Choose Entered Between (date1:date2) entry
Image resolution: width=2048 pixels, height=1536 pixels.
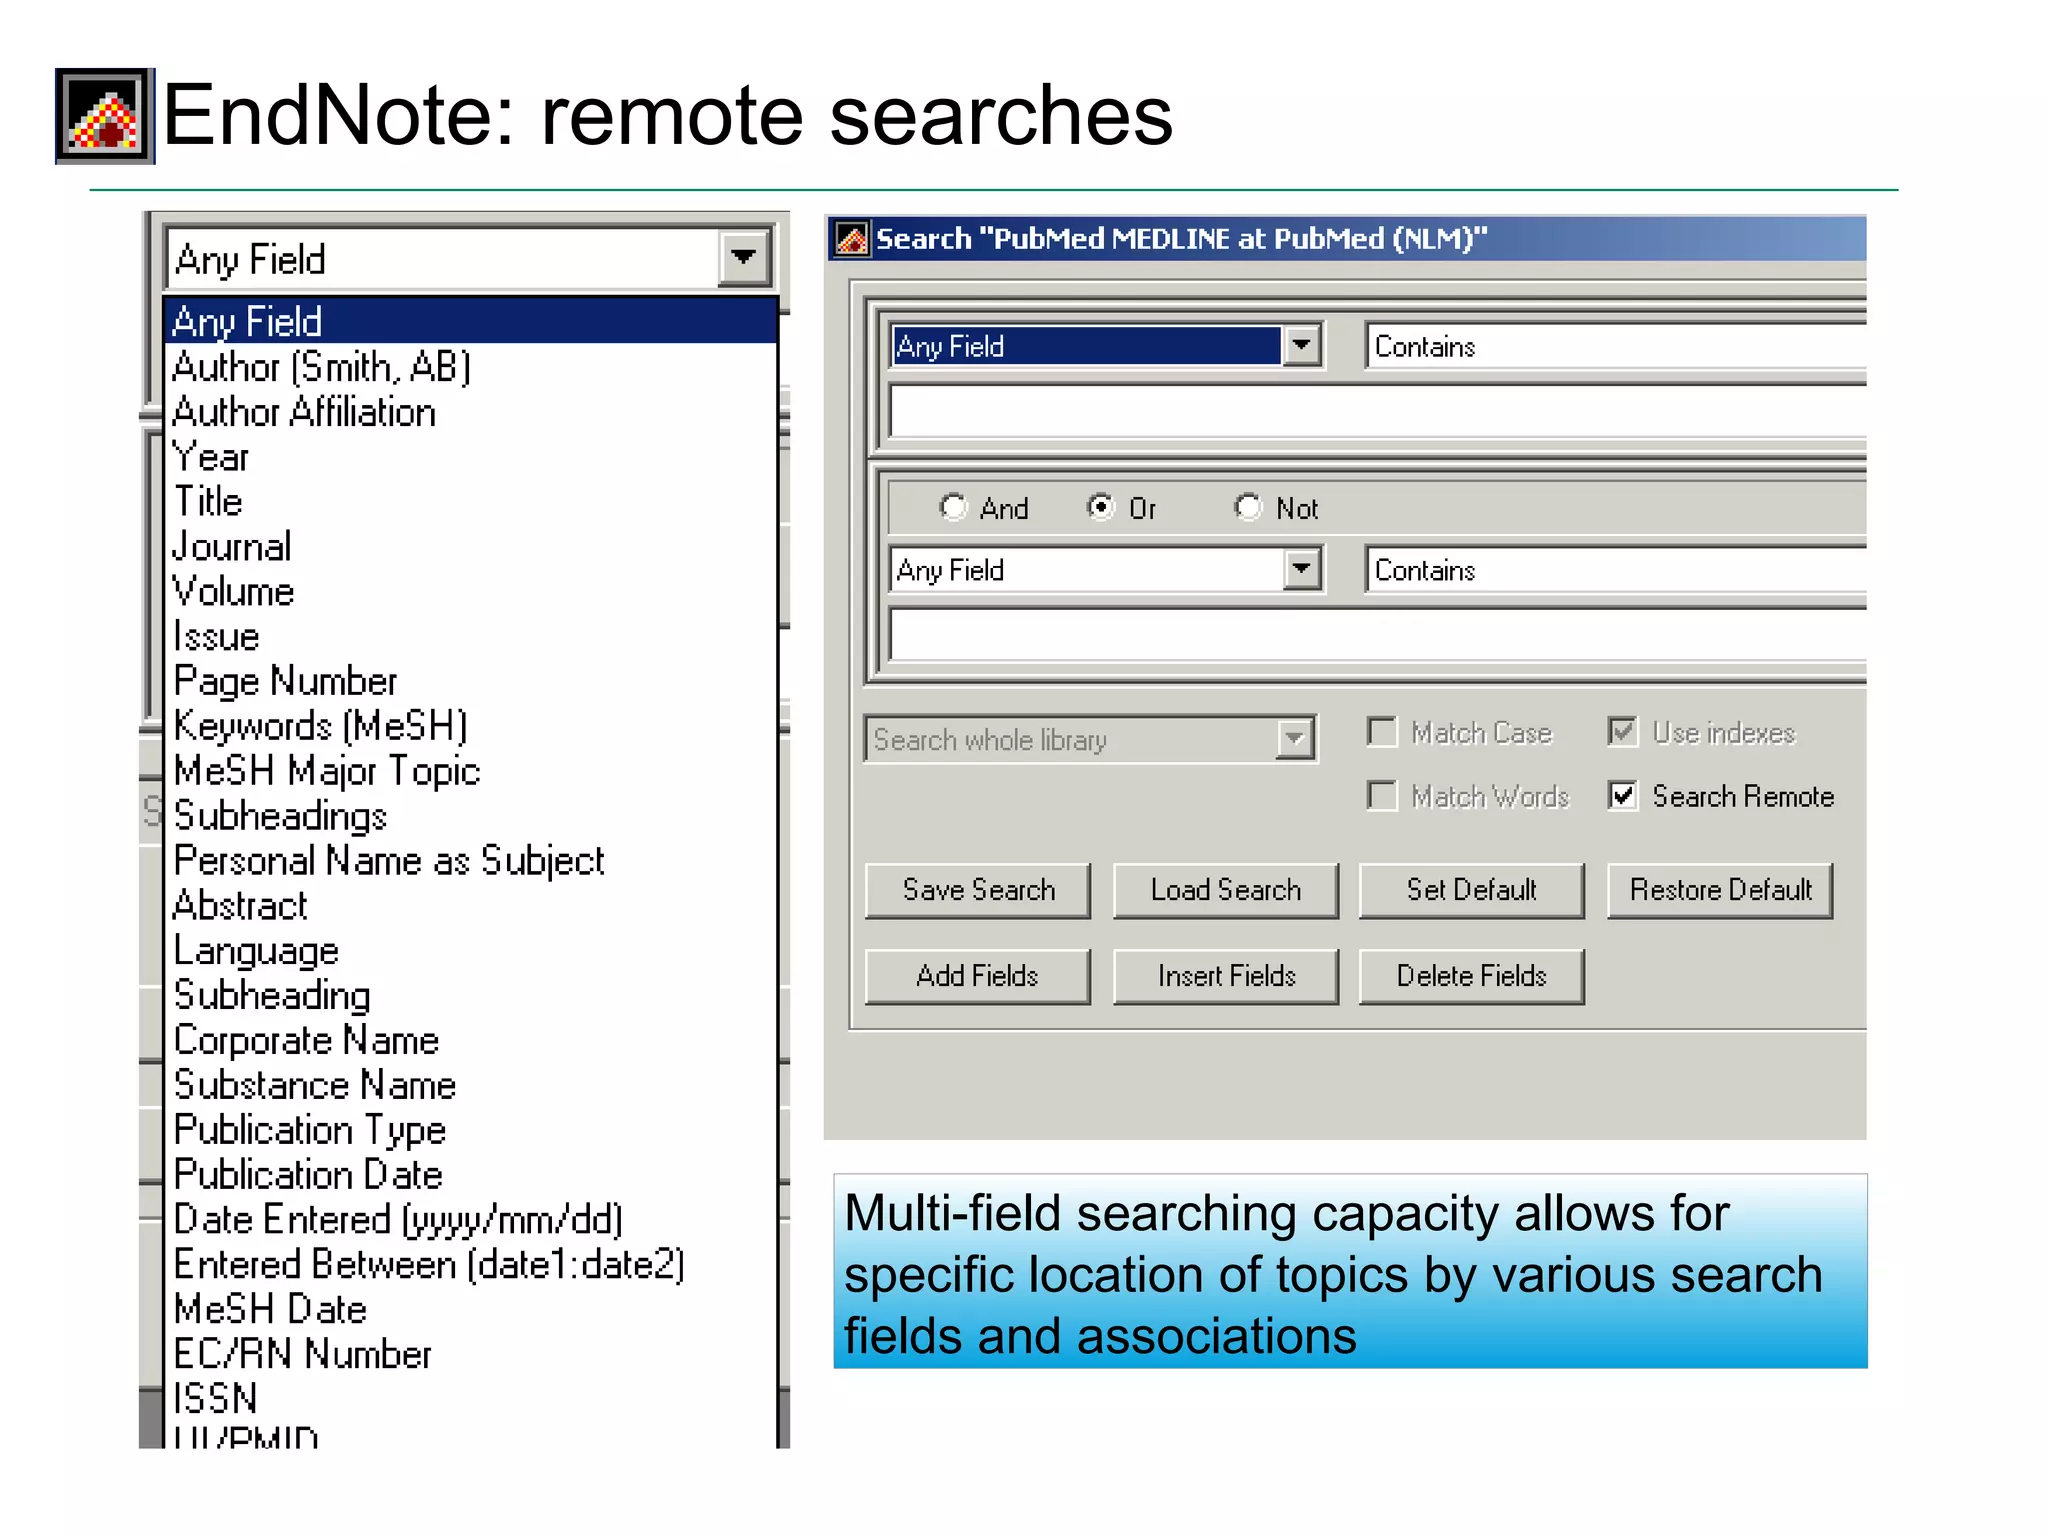point(470,1265)
